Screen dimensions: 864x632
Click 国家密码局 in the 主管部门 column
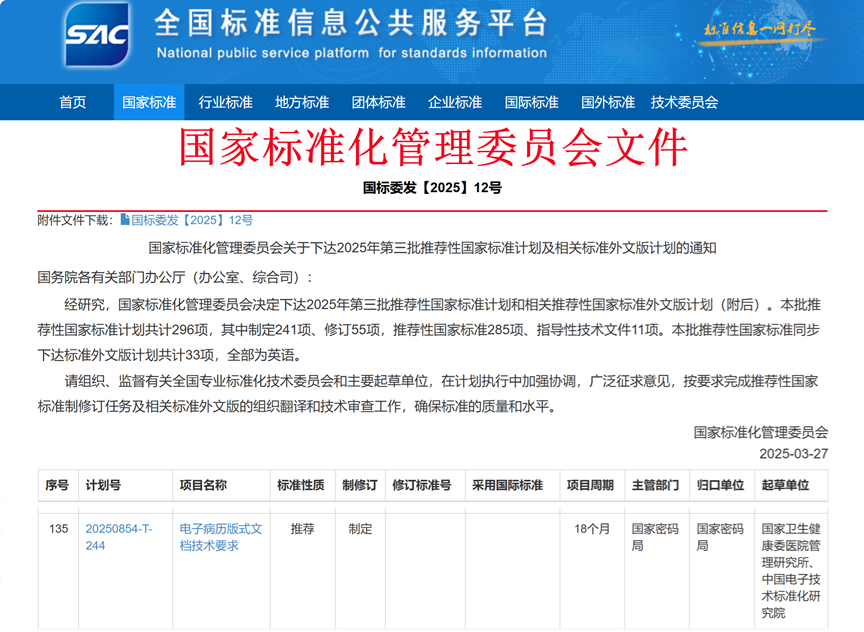coord(655,537)
